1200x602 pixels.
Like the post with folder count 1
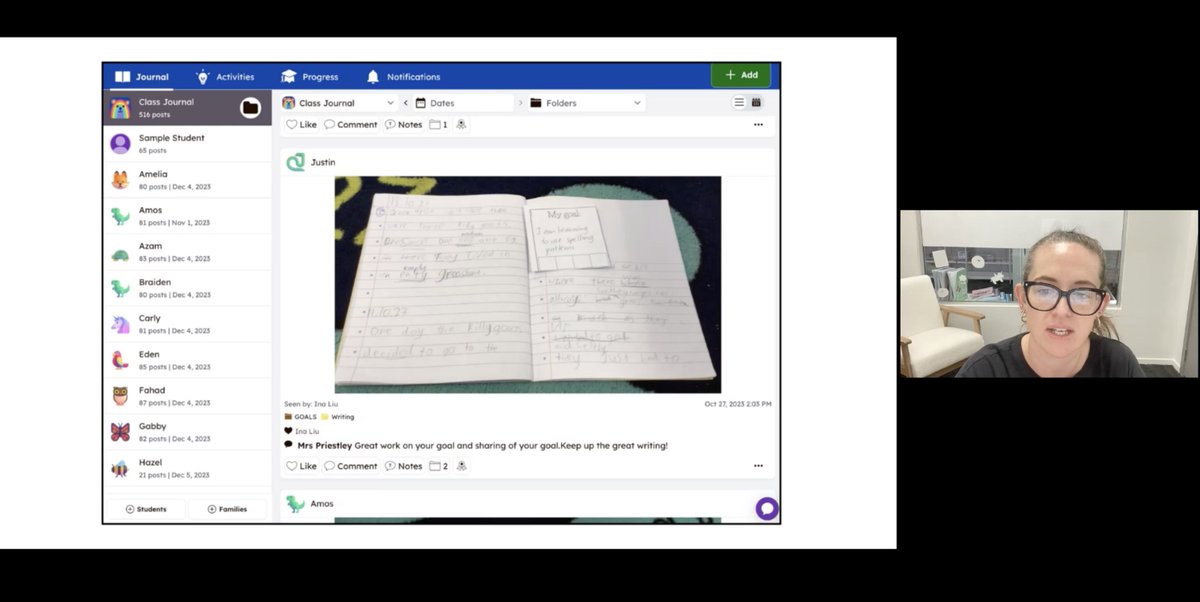[x=301, y=125]
